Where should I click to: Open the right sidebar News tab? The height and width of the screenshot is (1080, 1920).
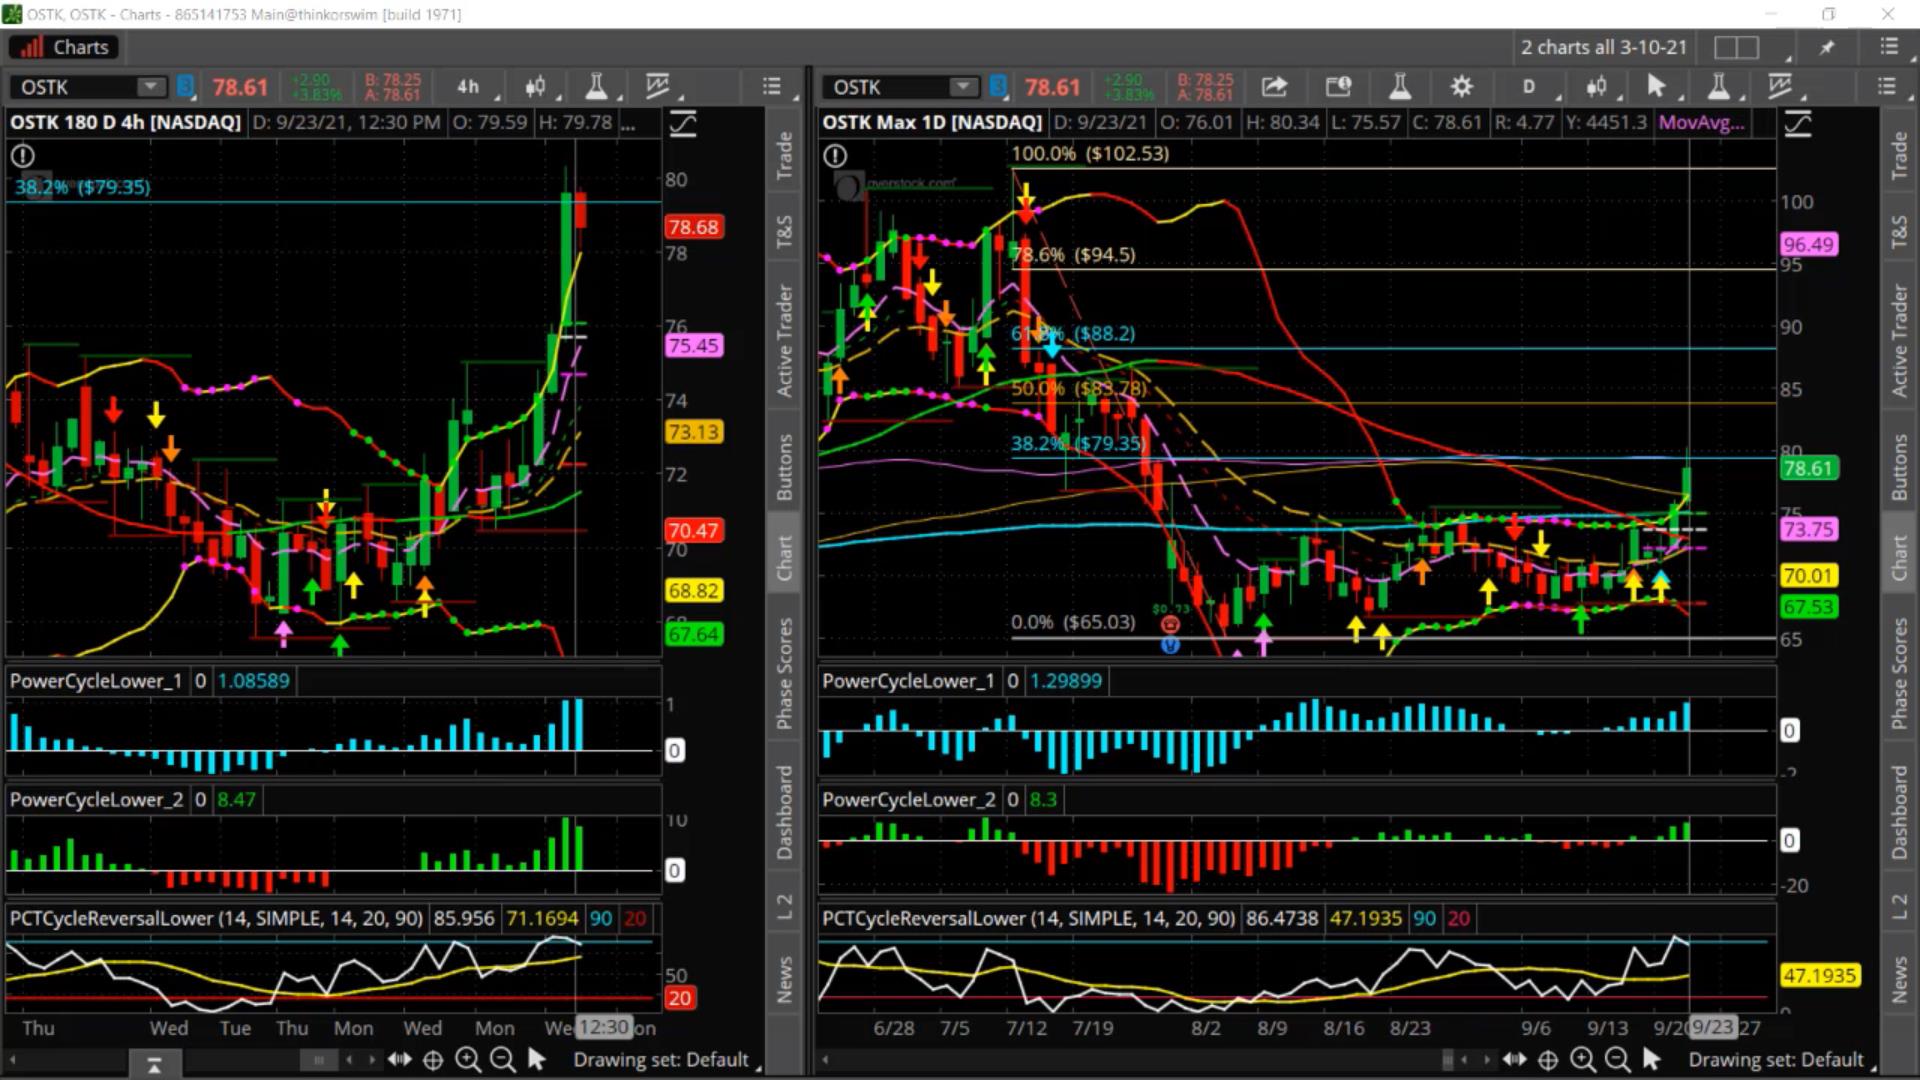(1899, 979)
